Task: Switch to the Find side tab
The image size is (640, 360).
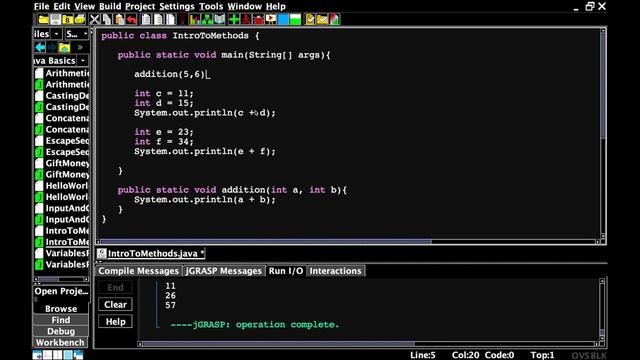Action: click(61, 320)
